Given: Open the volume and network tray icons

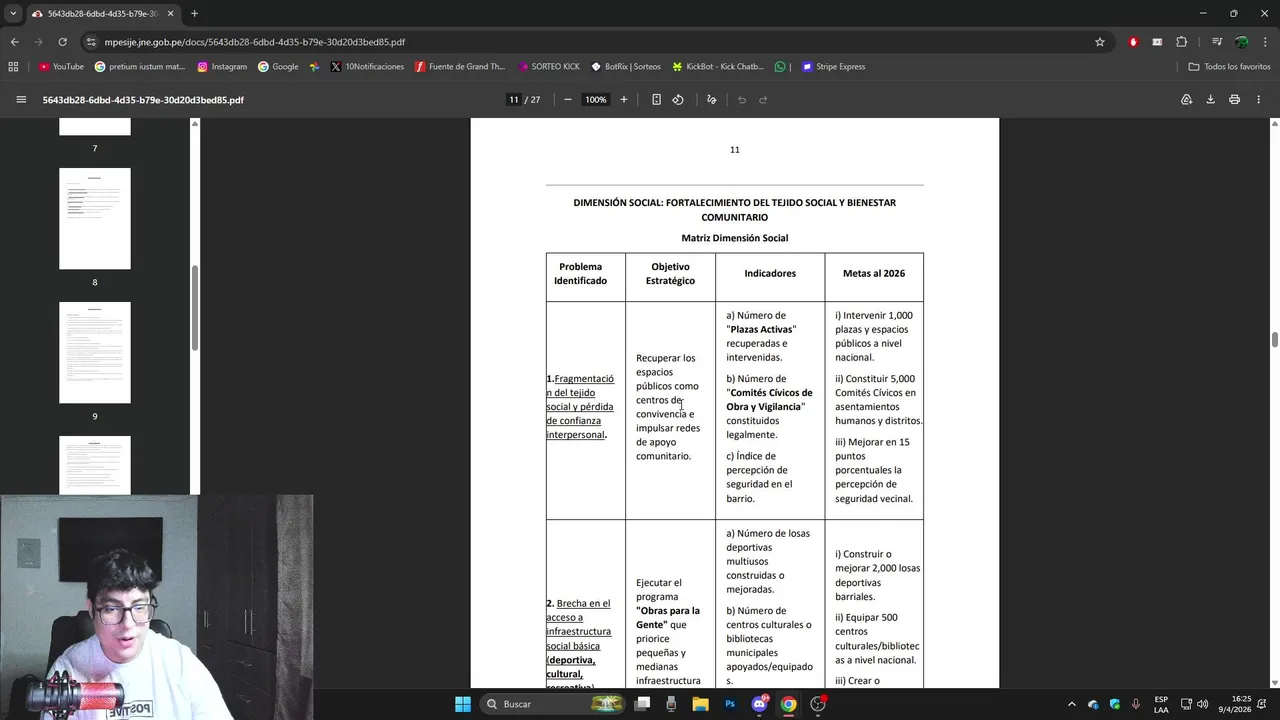Looking at the screenshot, I should click(x=1194, y=704).
